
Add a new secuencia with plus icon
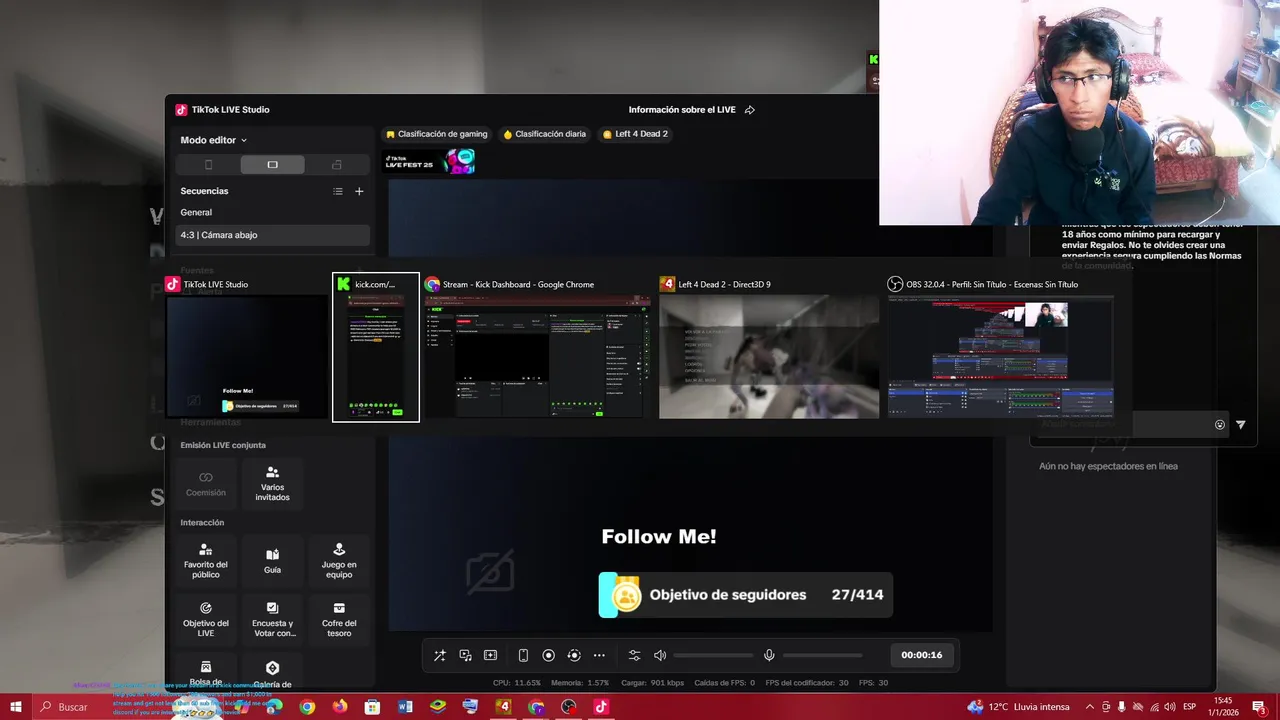[x=359, y=191]
